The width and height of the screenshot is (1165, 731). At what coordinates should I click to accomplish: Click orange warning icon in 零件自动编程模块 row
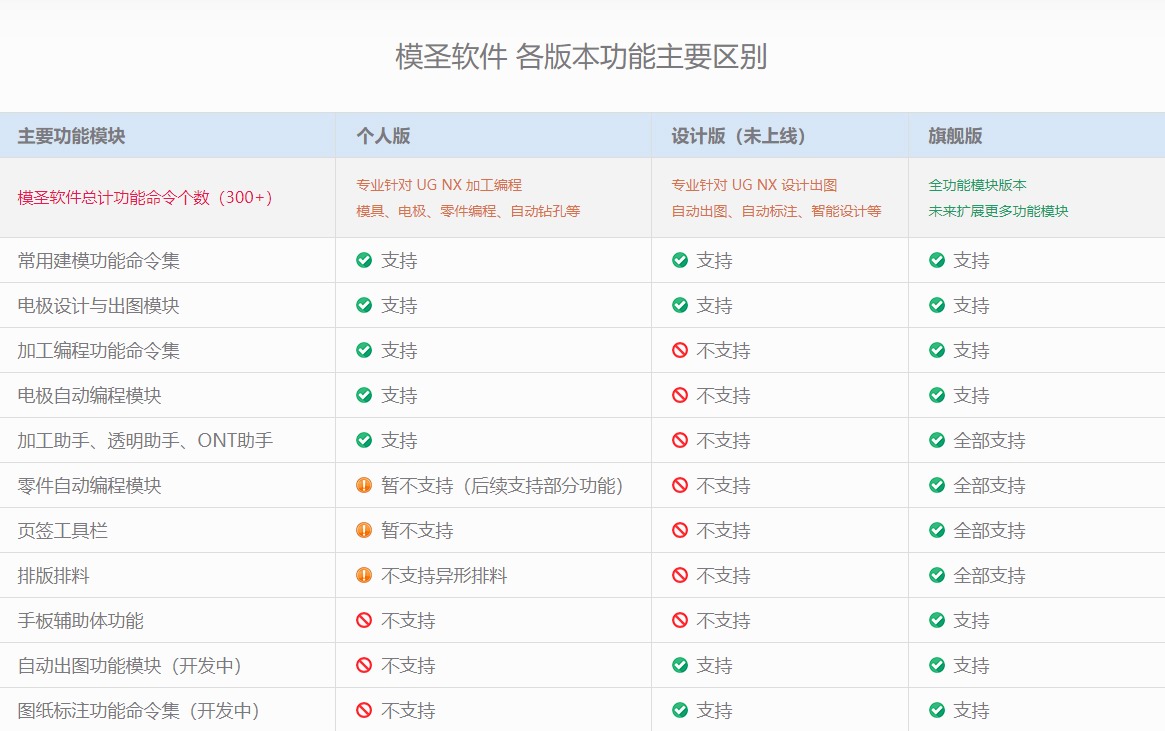tap(364, 485)
